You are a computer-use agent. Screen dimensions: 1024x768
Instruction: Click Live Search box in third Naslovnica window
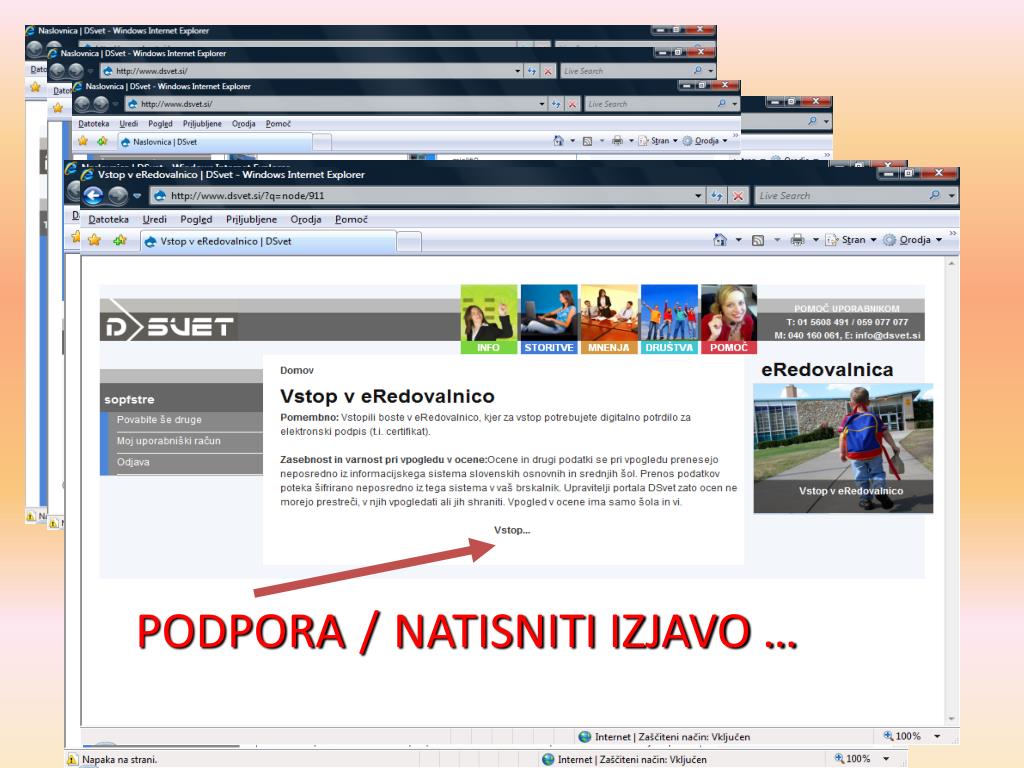[x=650, y=104]
